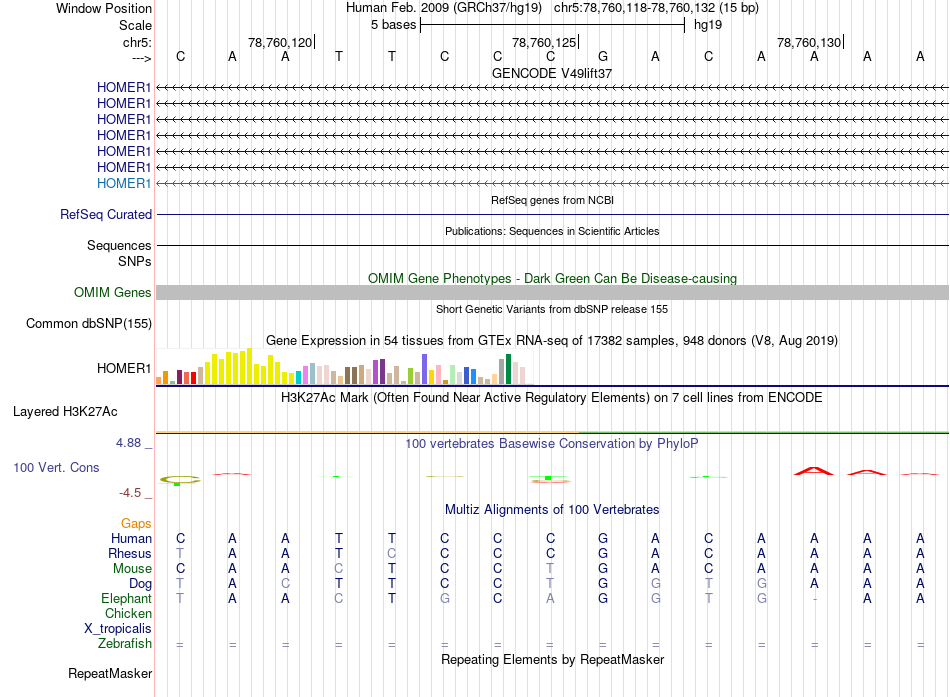Click the H3K27Ac Mark track title
Image resolution: width=950 pixels, height=697 pixels.
pos(552,398)
